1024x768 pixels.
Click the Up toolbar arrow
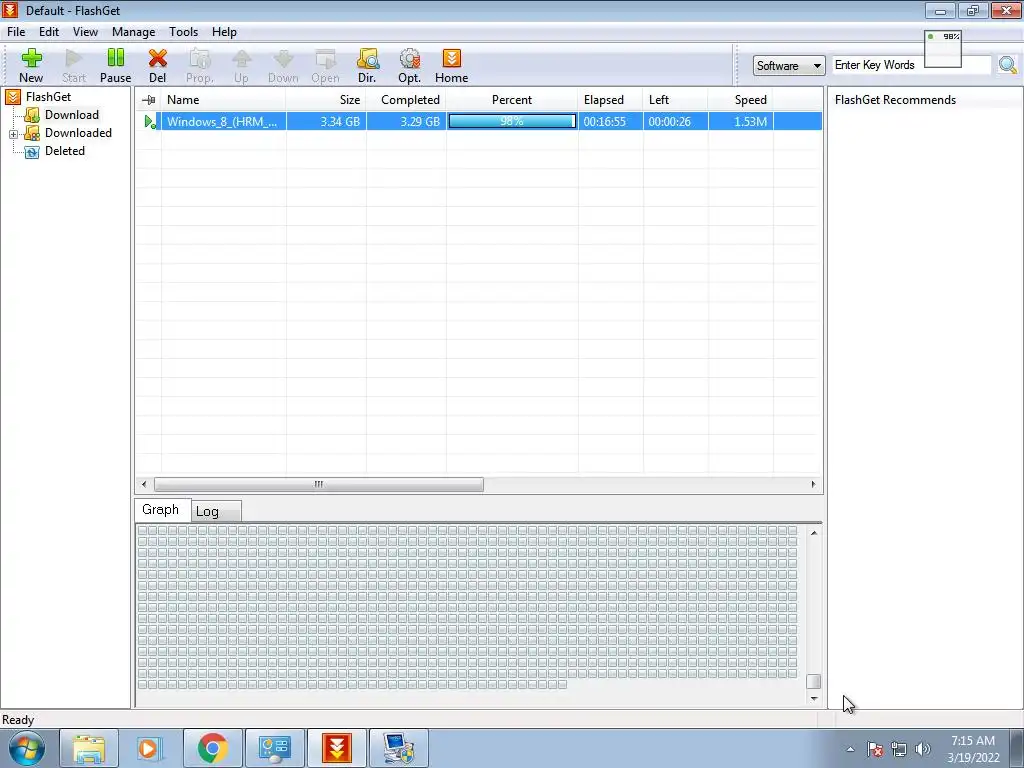241,65
